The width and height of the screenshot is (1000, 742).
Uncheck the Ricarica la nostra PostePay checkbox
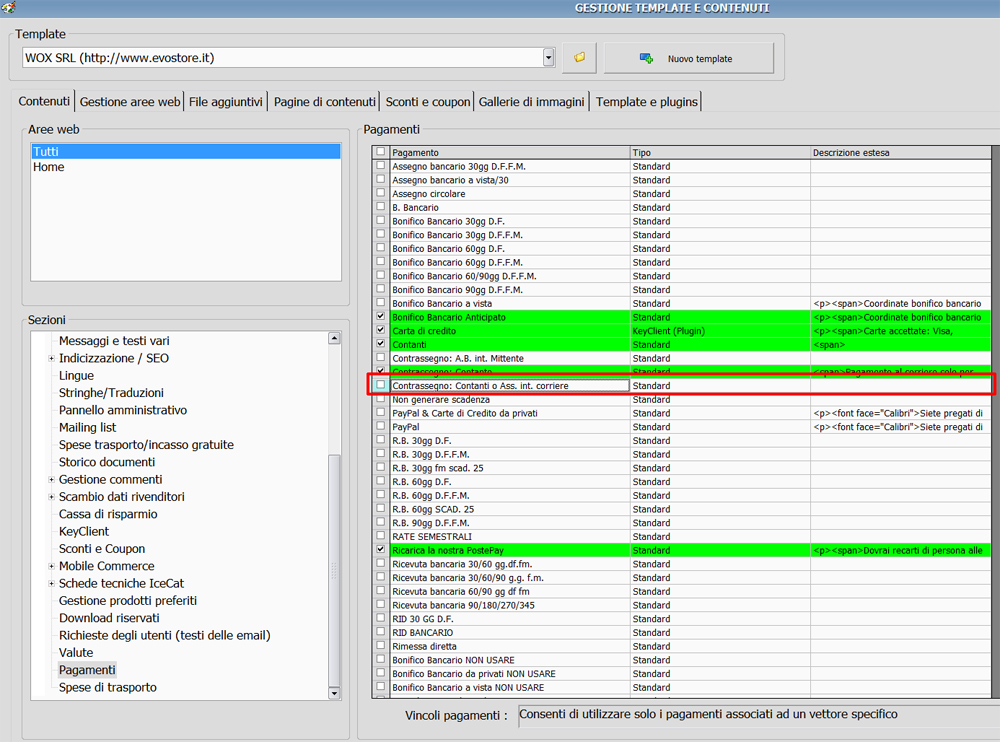tap(381, 549)
